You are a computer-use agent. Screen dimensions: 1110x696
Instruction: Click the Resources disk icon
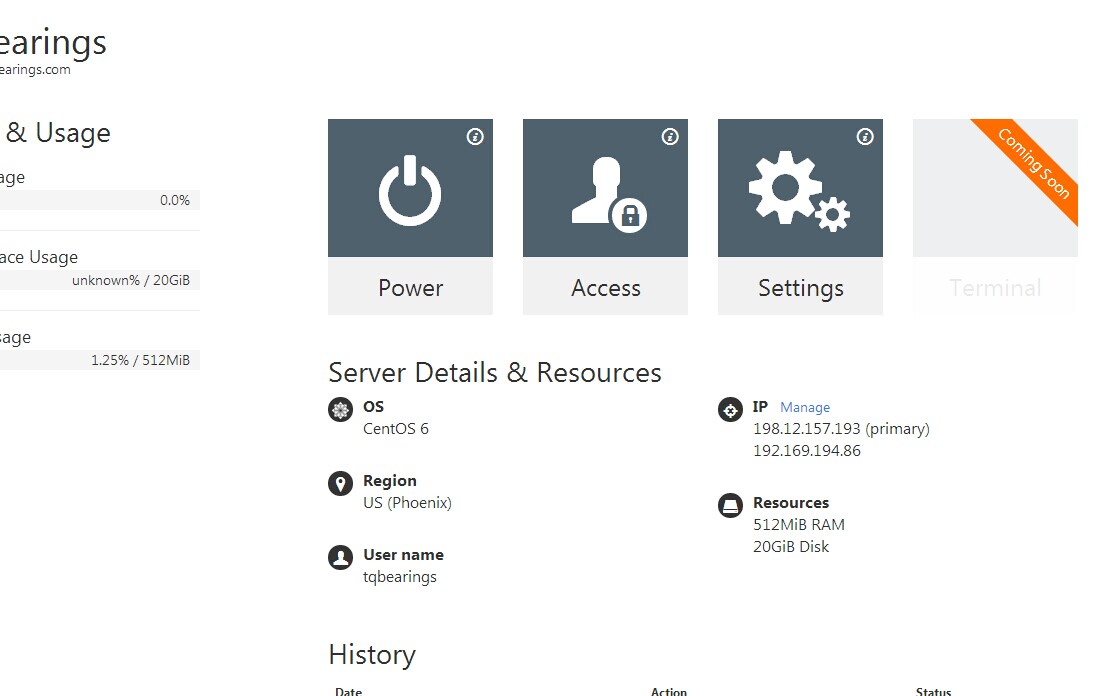(x=731, y=506)
